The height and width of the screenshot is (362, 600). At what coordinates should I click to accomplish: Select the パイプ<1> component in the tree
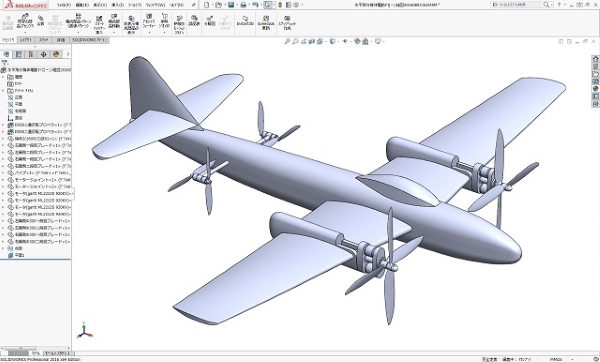pos(39,173)
